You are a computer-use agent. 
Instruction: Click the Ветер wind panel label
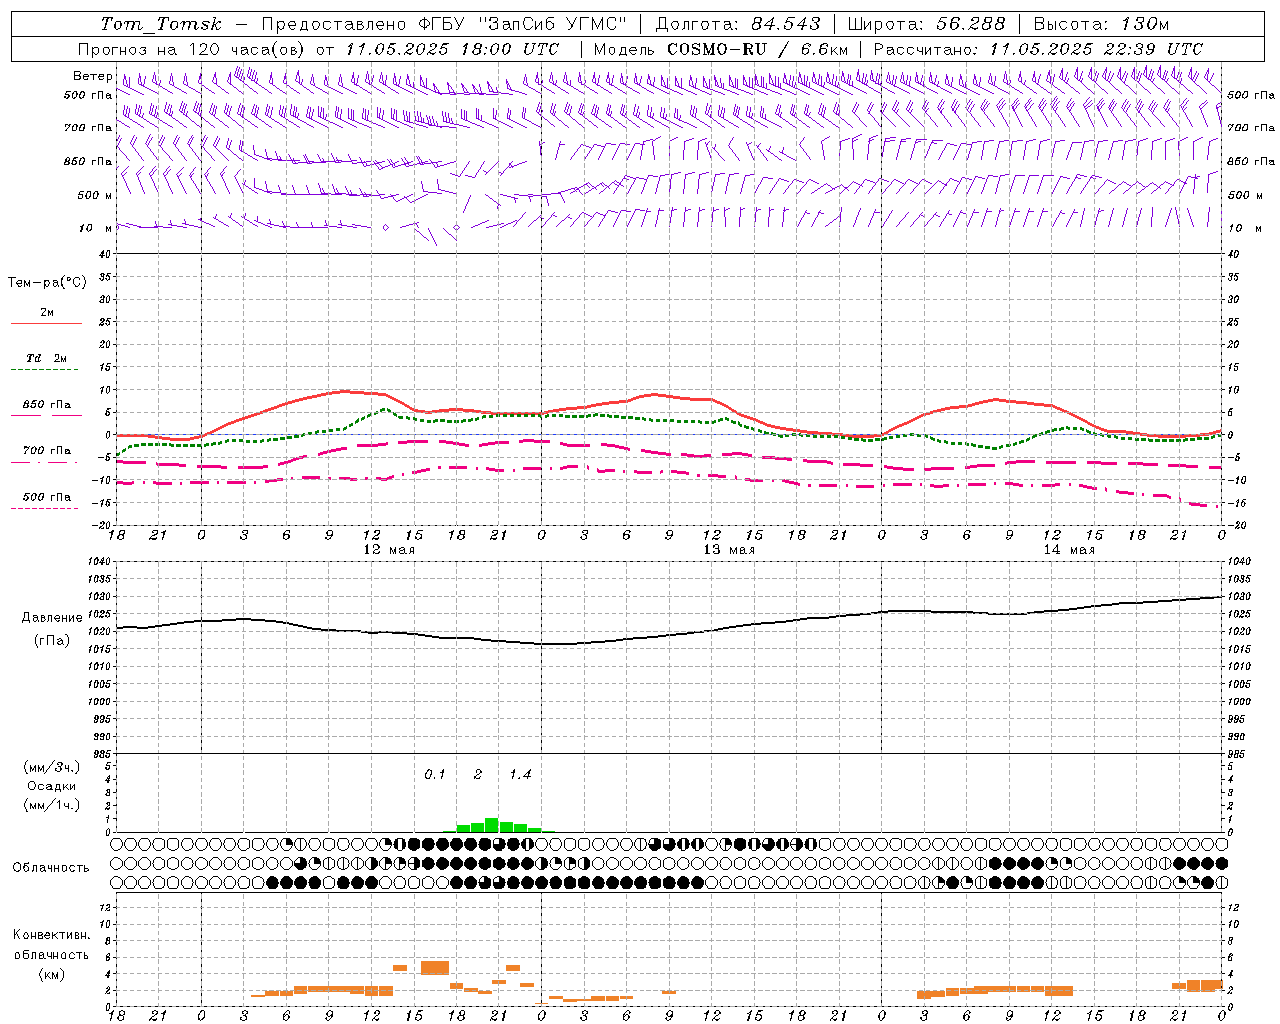click(93, 76)
